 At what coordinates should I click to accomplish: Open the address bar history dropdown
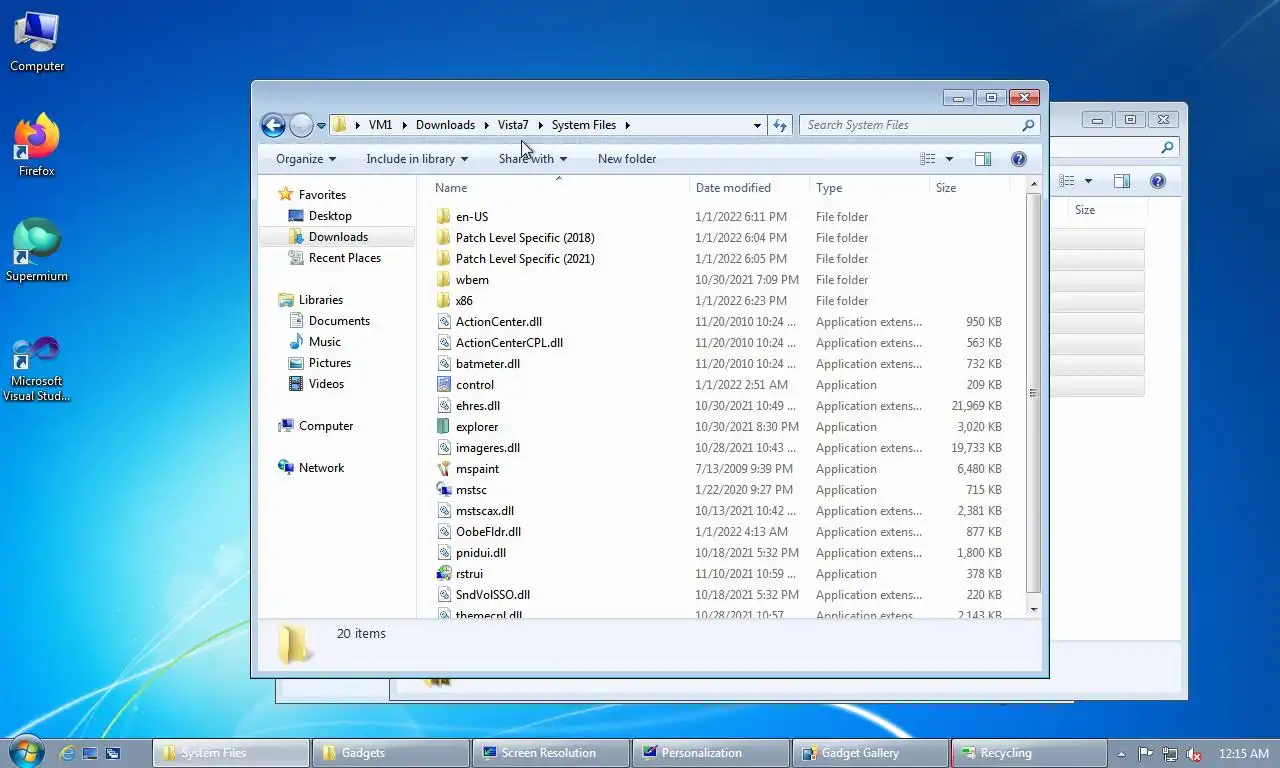pyautogui.click(x=757, y=125)
